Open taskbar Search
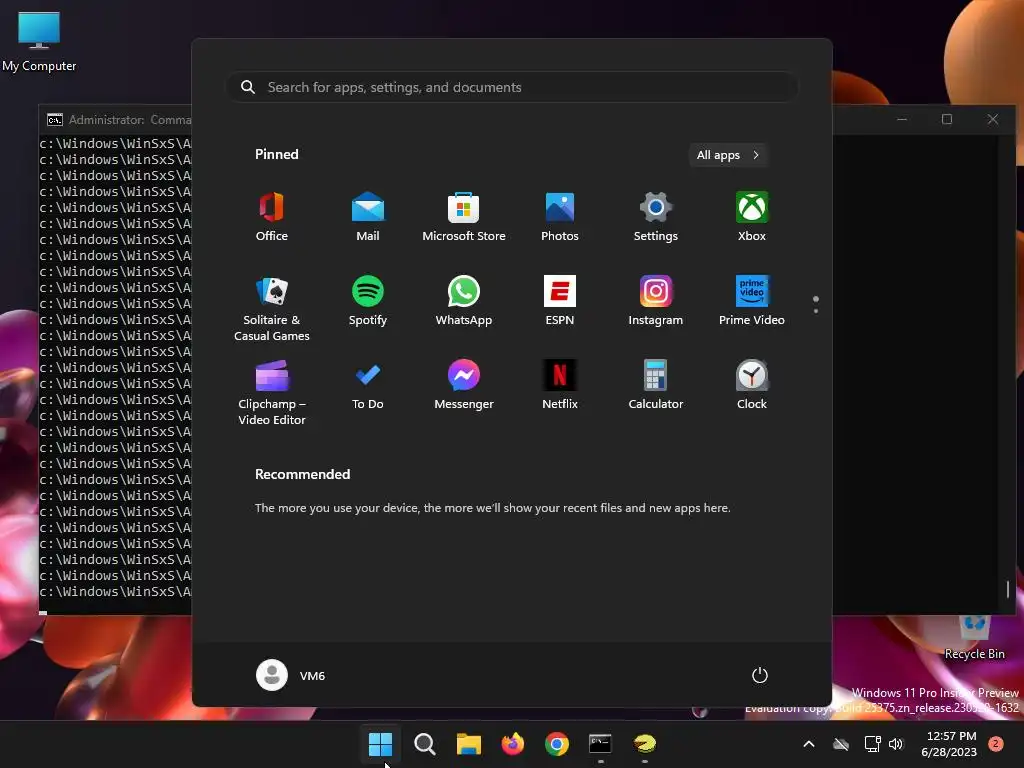This screenshot has height=768, width=1024. [x=424, y=743]
